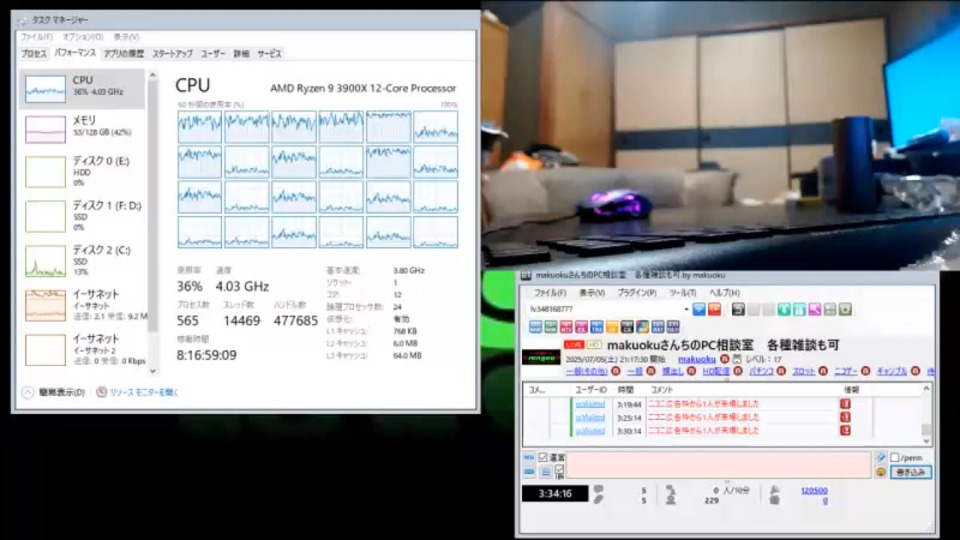Click the leftmost icon in the lower plugin icon row
Viewport: 960px width, 540px height.
click(x=536, y=327)
